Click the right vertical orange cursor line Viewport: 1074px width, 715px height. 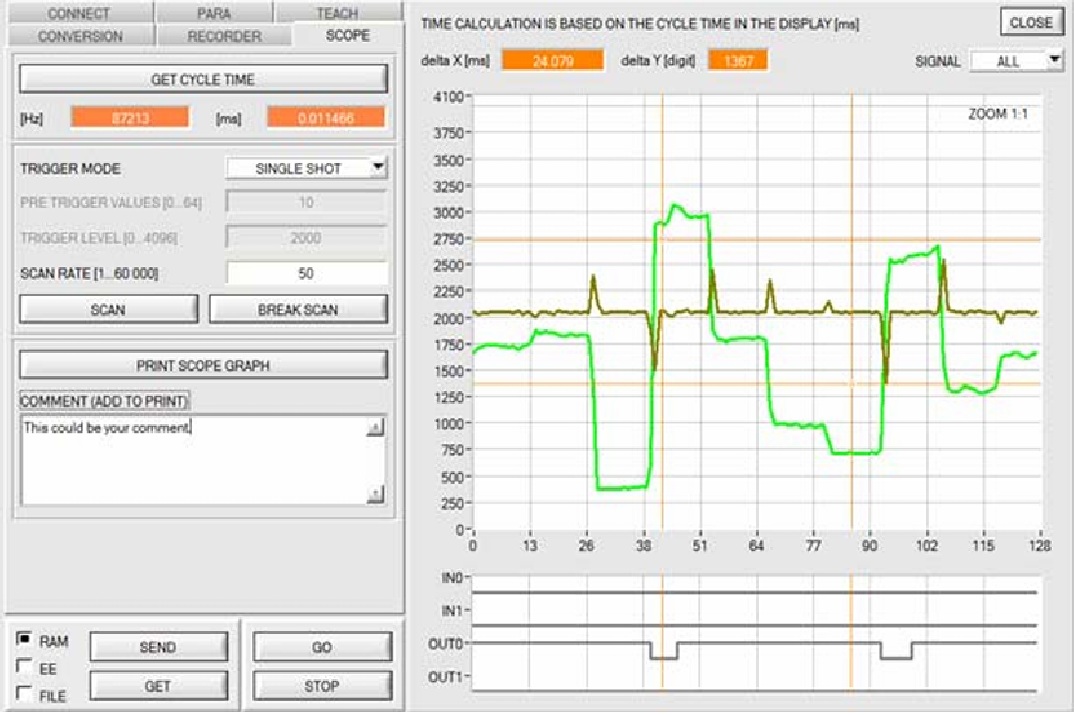point(851,312)
